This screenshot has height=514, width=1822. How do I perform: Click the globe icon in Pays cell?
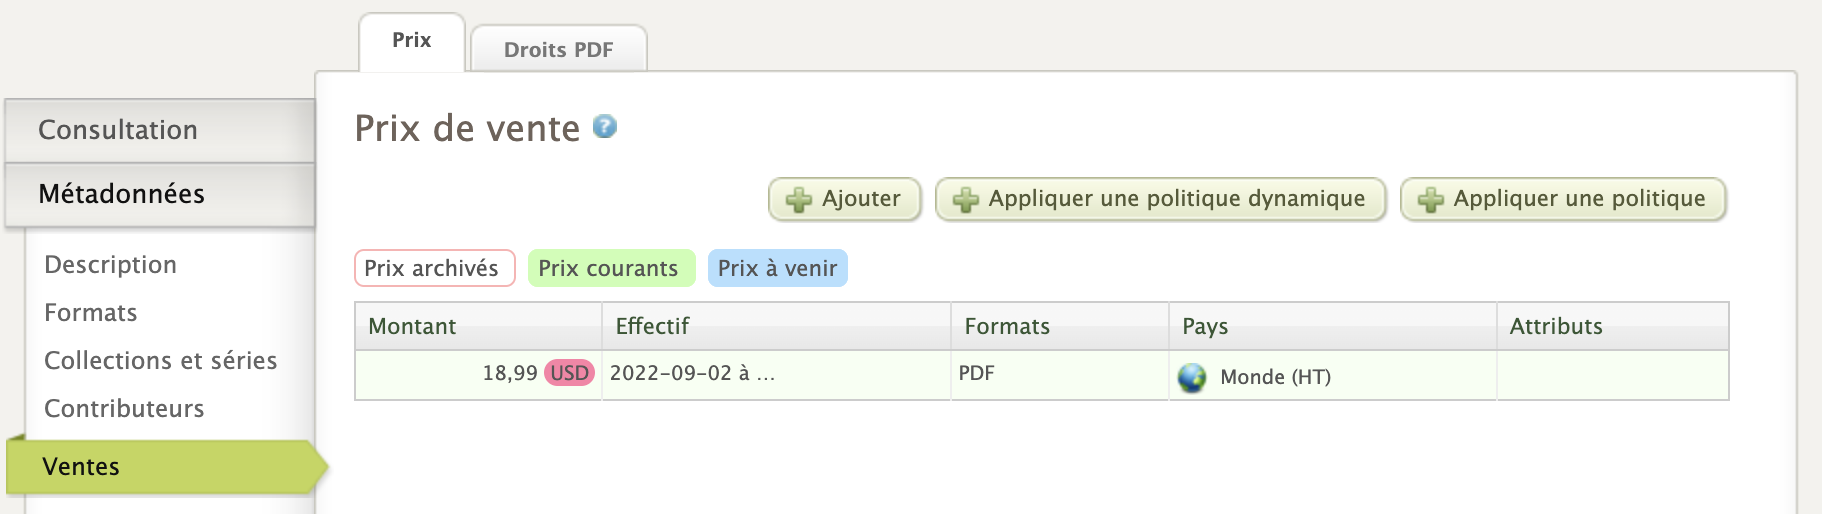point(1192,378)
